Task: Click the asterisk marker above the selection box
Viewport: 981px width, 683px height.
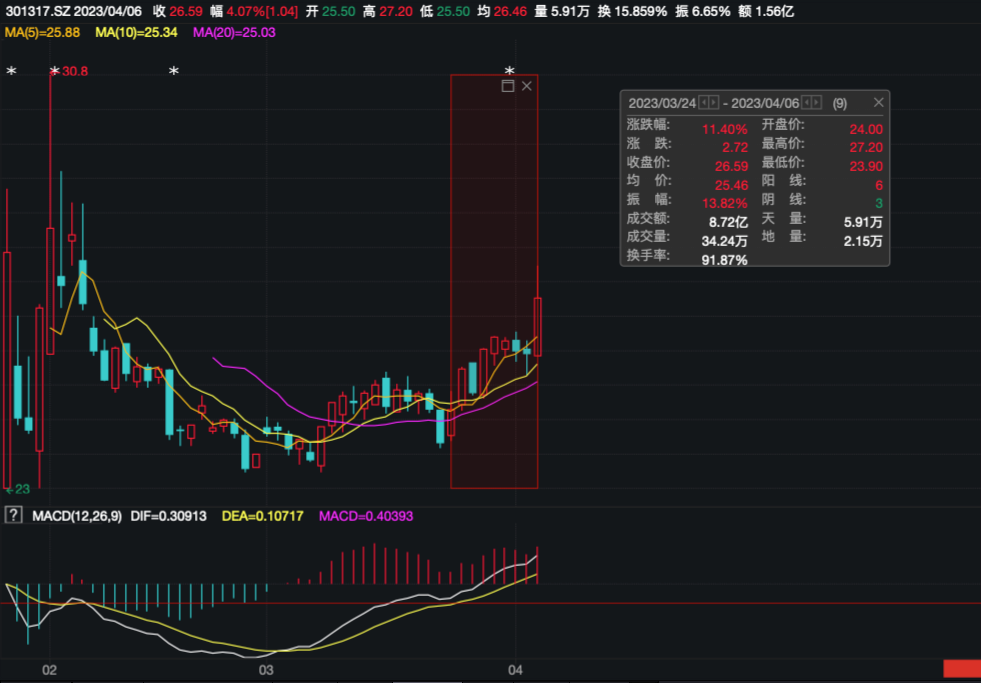Action: click(x=510, y=72)
